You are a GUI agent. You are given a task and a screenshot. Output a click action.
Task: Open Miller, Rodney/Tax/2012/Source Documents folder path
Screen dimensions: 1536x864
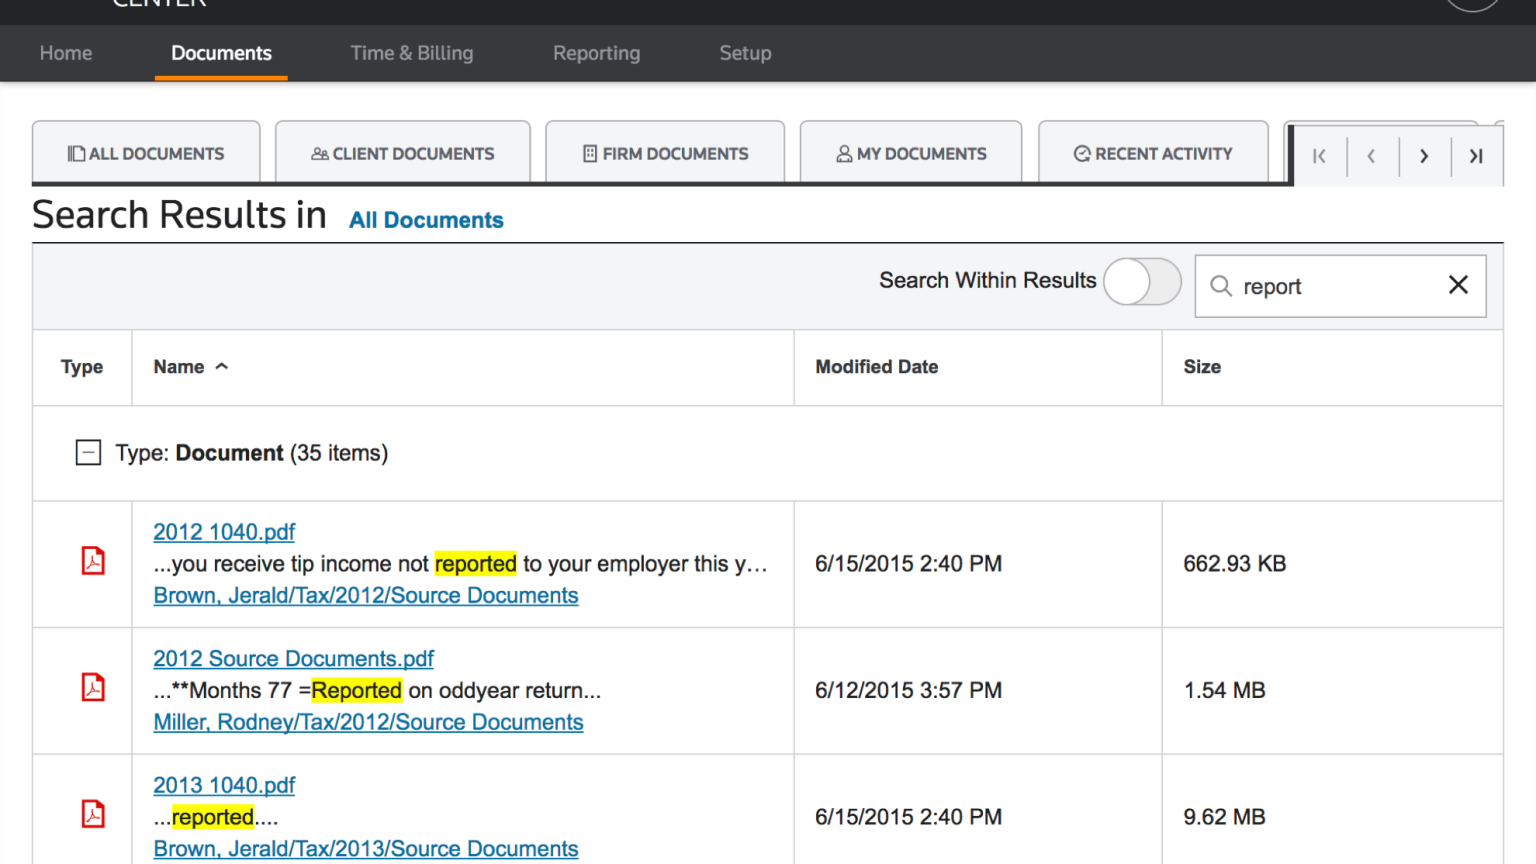click(368, 722)
